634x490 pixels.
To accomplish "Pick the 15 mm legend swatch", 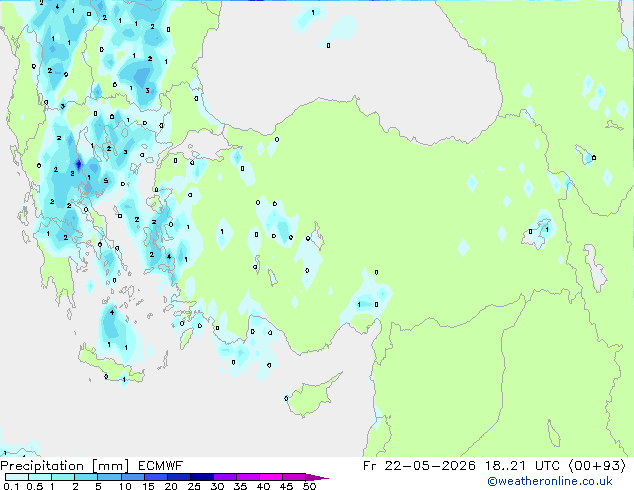I will (x=155, y=477).
